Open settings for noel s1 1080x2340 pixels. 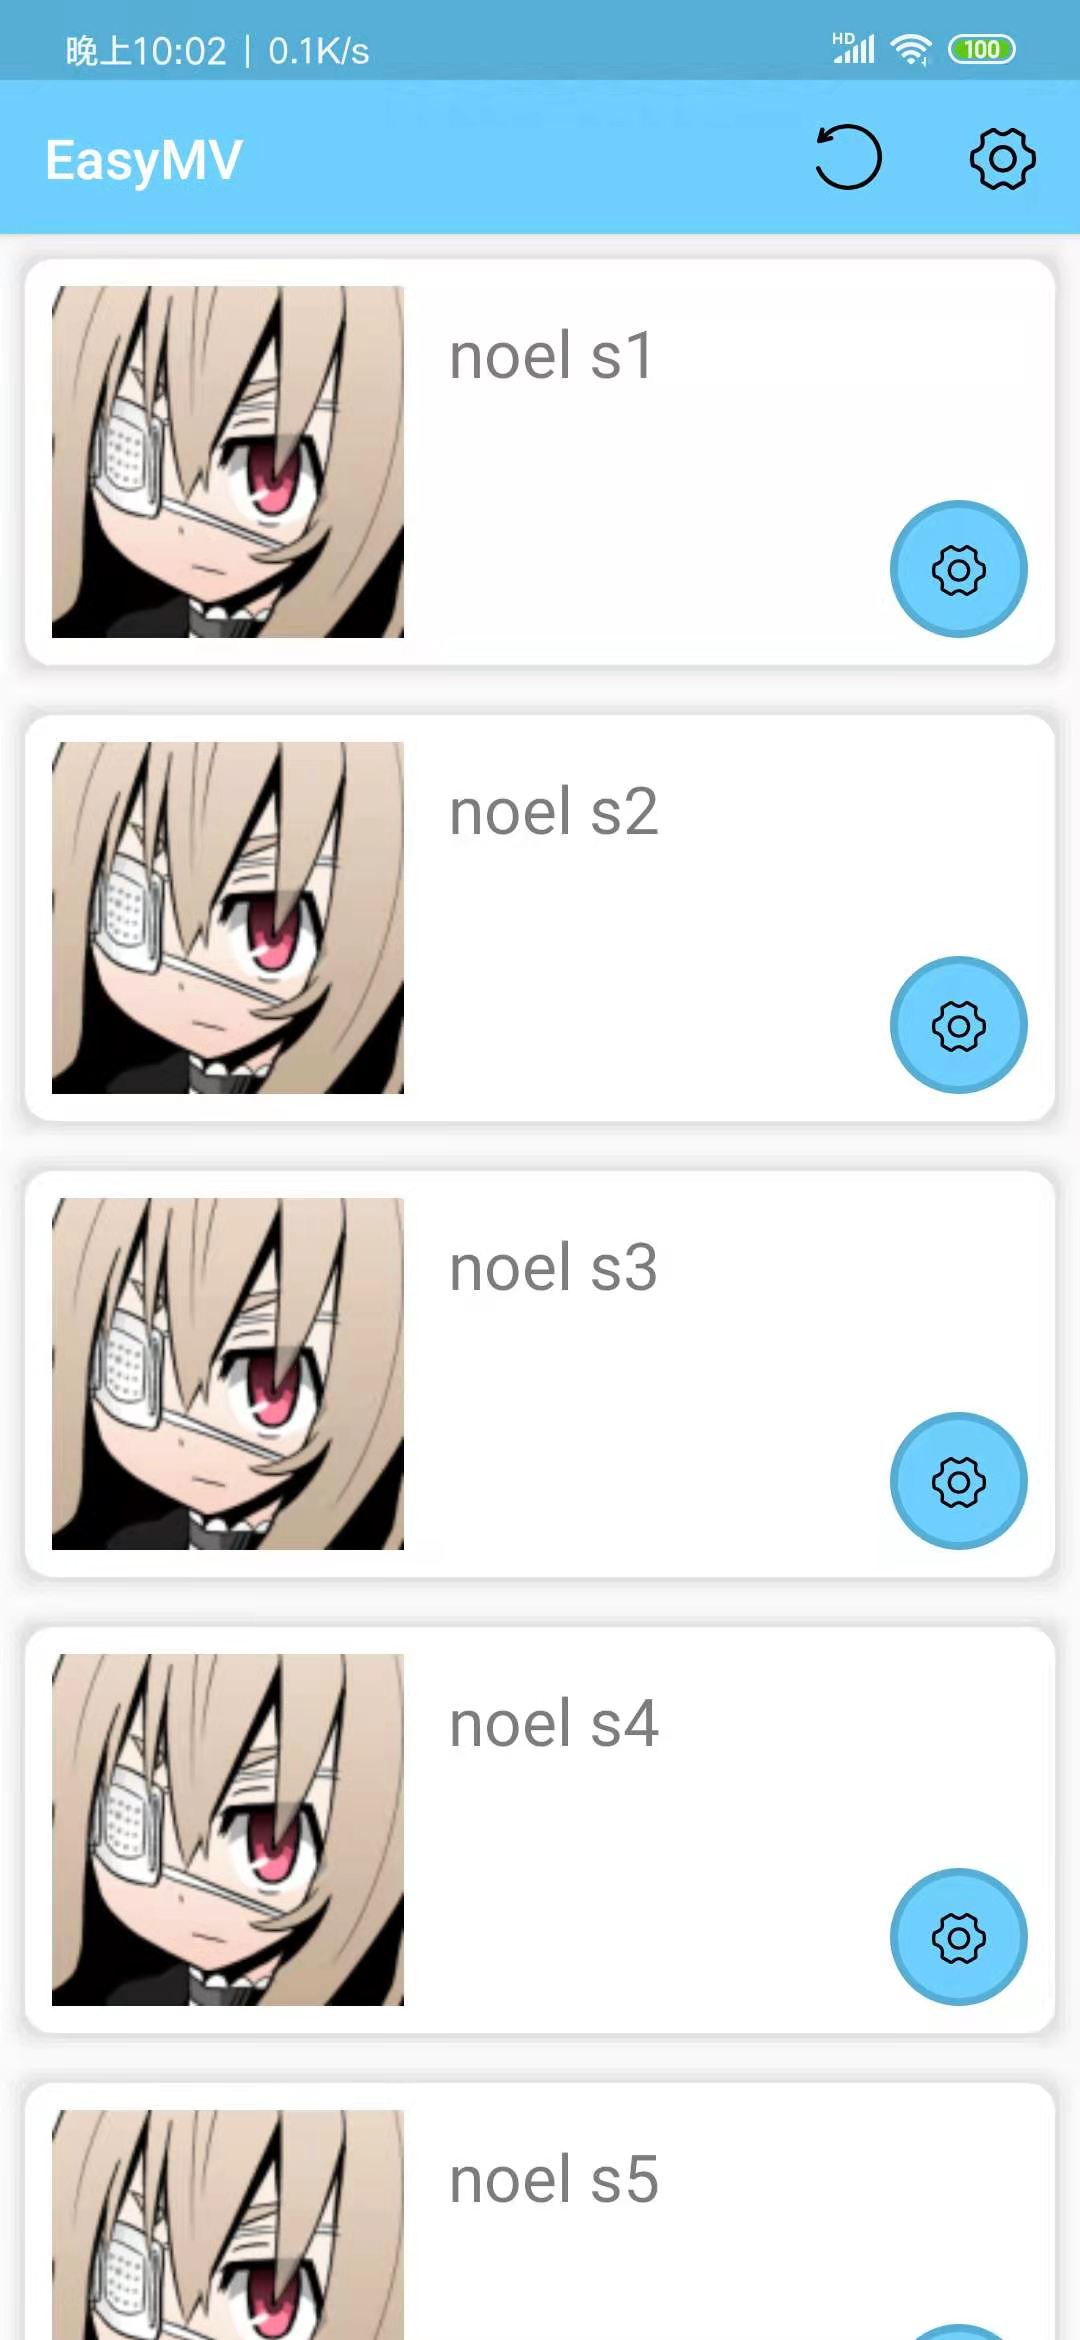click(x=958, y=569)
